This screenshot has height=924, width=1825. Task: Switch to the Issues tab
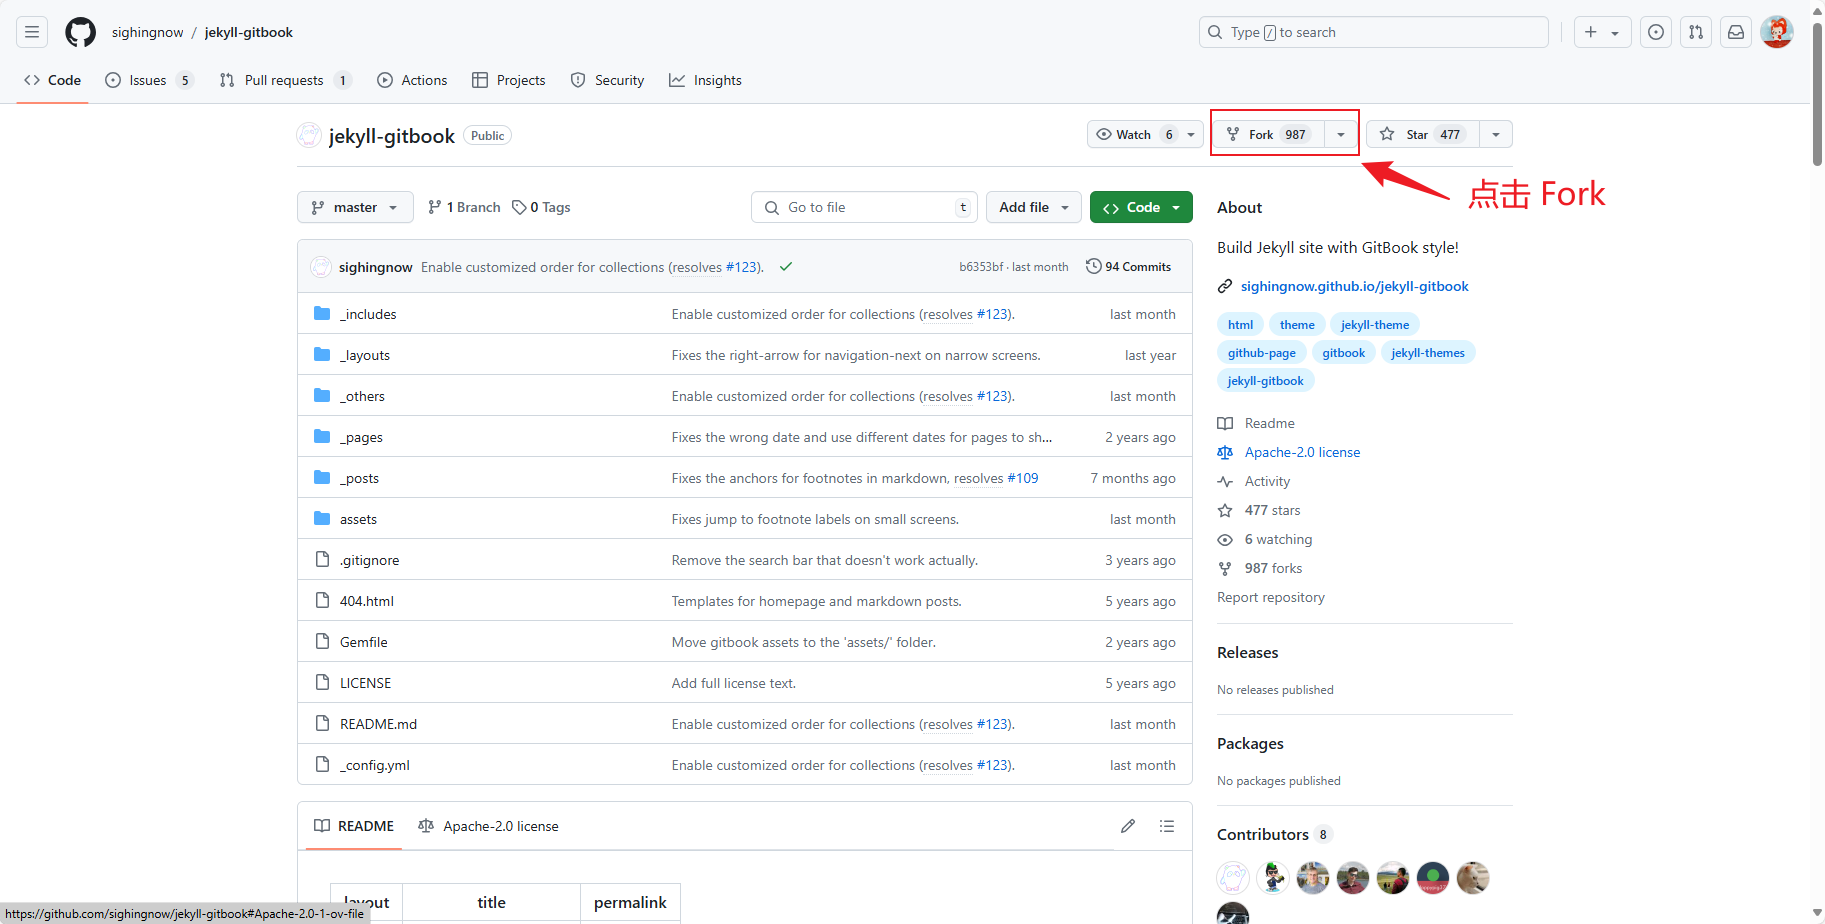coord(149,80)
